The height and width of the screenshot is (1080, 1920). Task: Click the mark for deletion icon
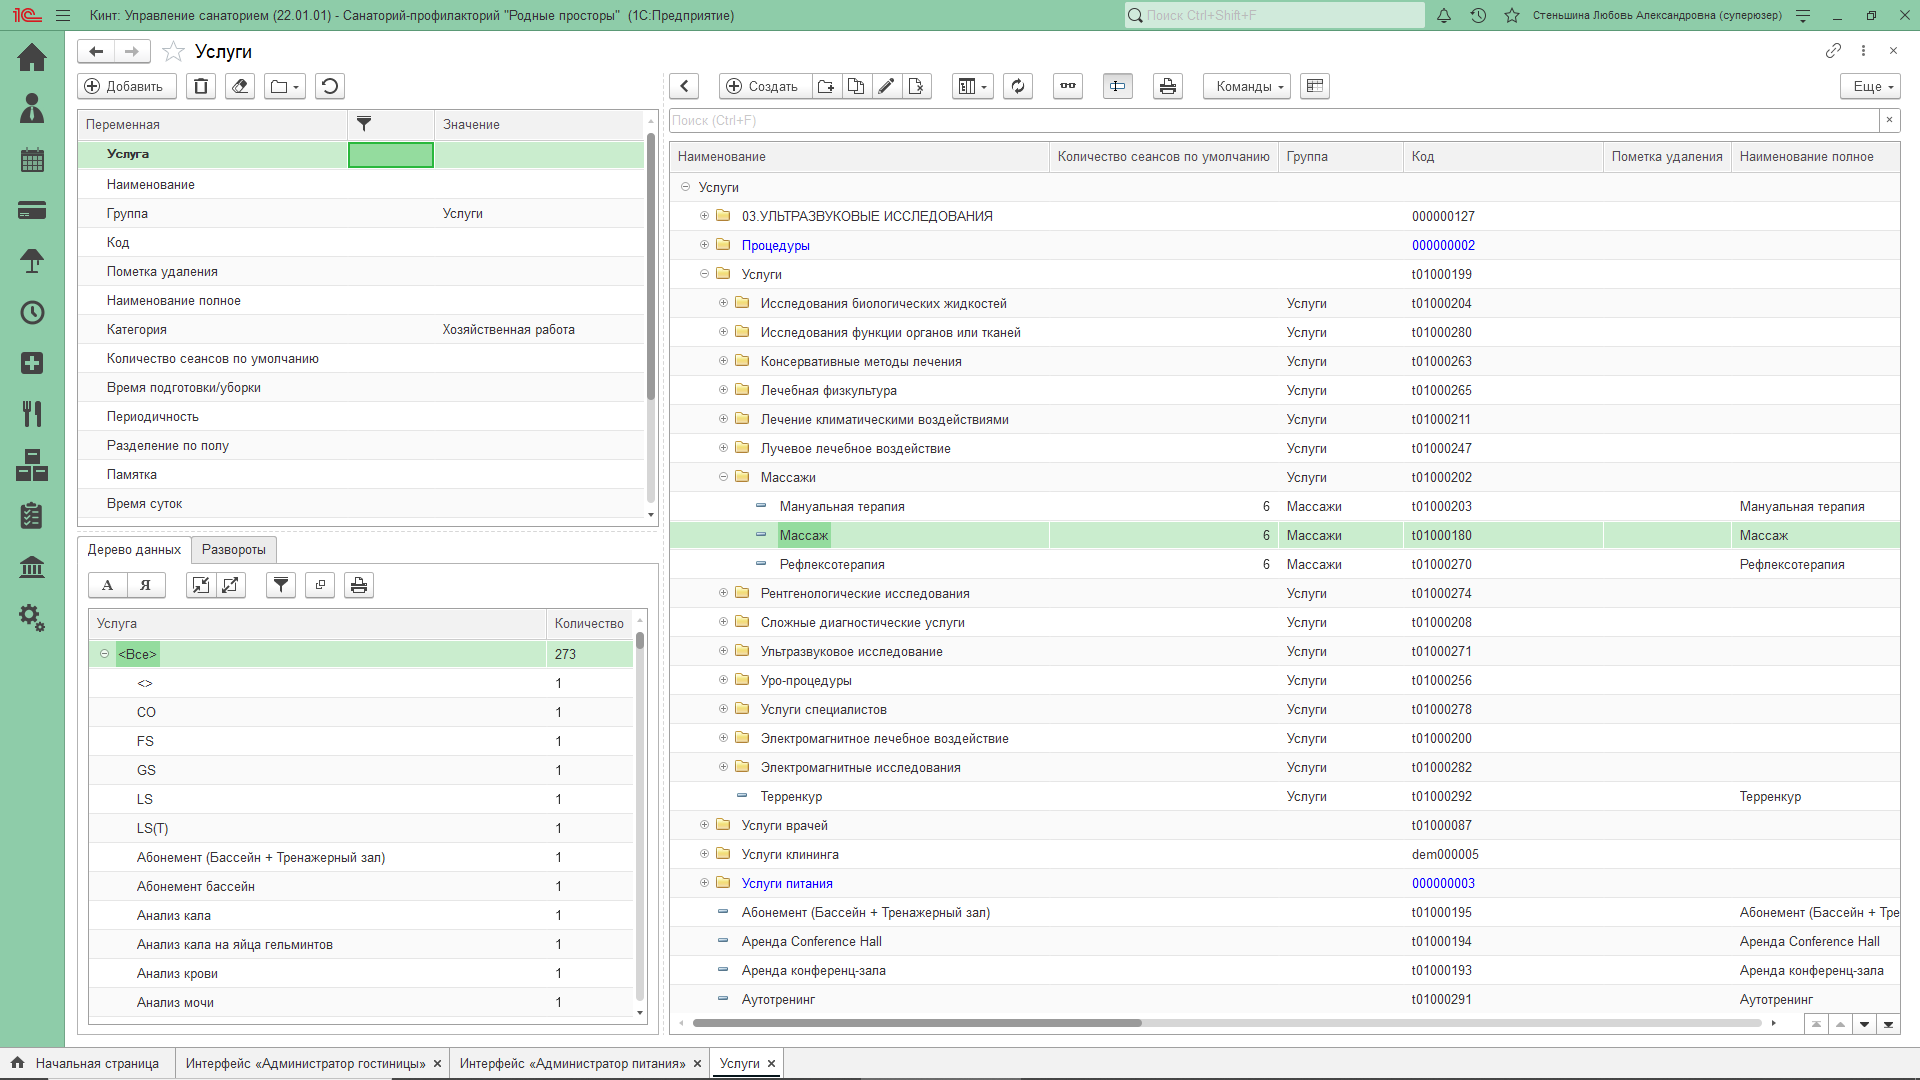coord(916,87)
